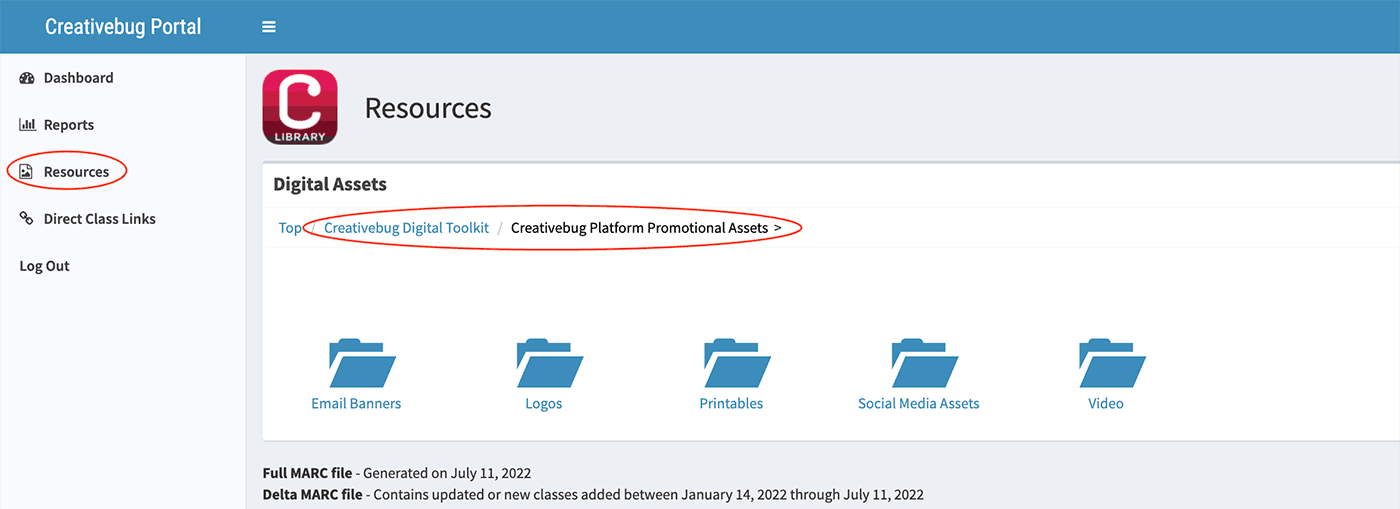The width and height of the screenshot is (1400, 509).
Task: Click the Video label link
Action: [1106, 404]
